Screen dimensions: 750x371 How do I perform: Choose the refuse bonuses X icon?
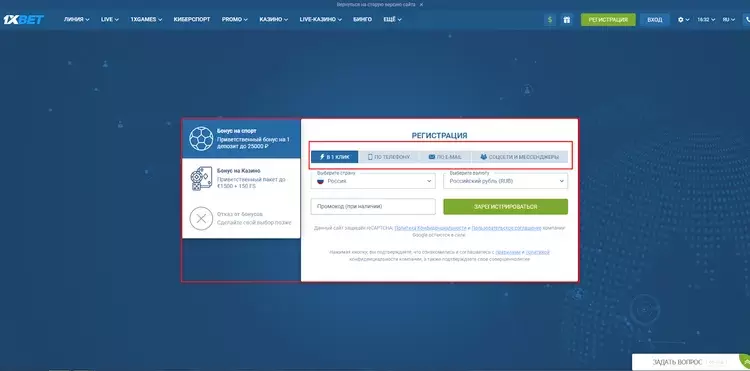coord(201,219)
